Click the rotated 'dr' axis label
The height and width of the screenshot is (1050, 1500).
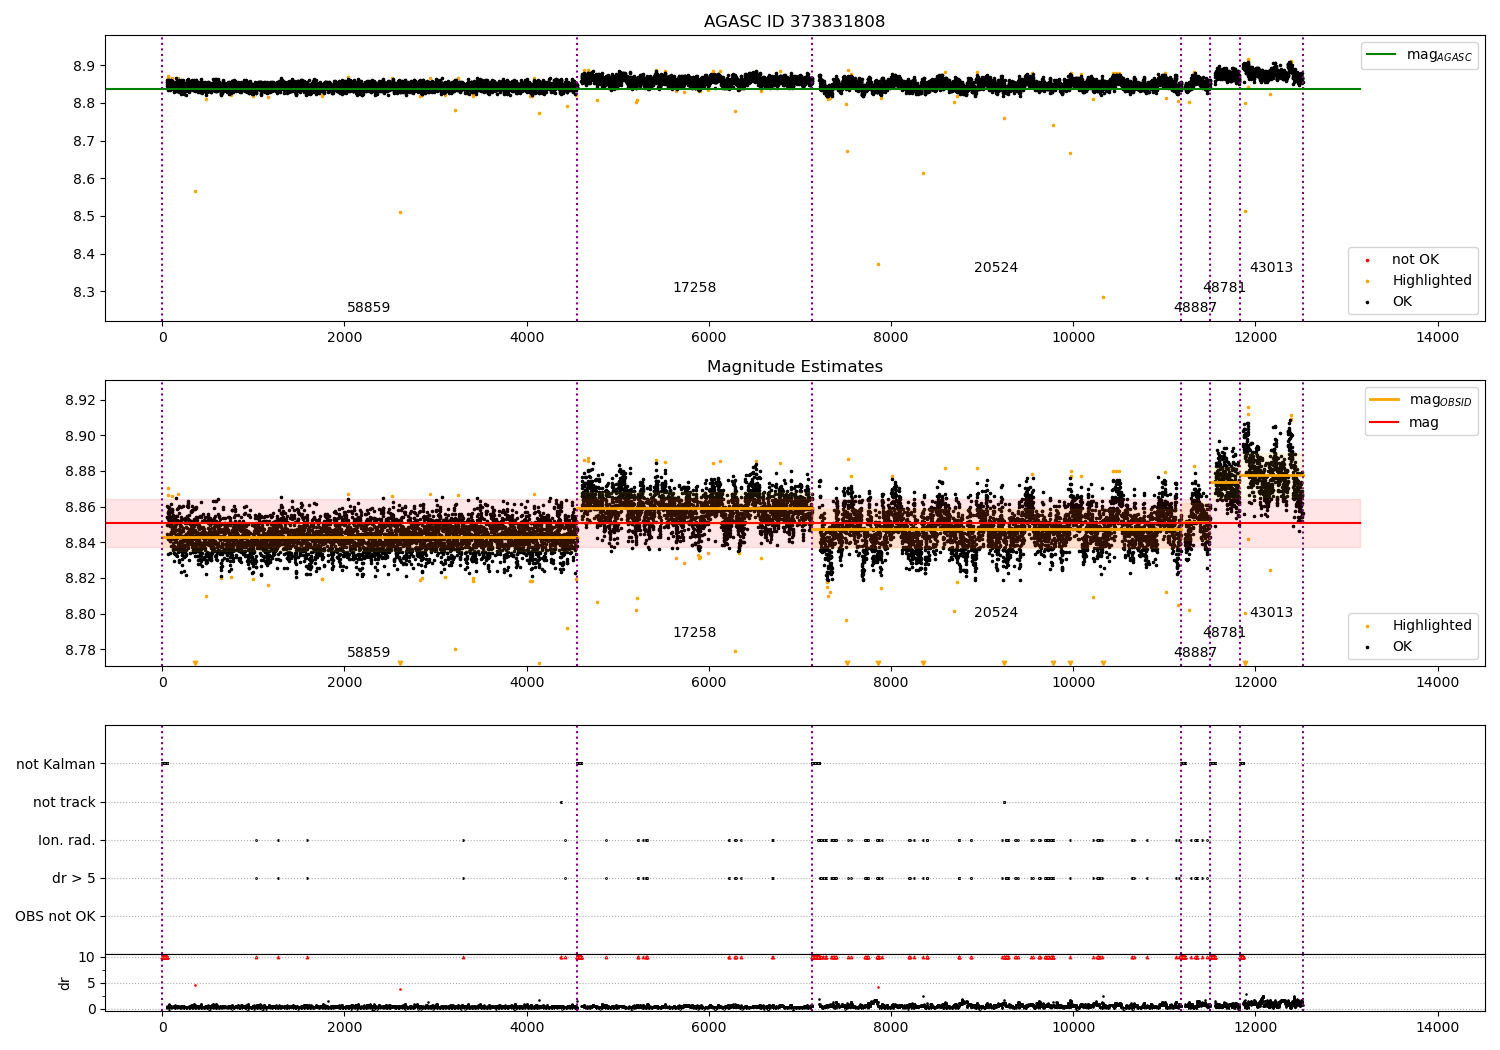point(65,983)
